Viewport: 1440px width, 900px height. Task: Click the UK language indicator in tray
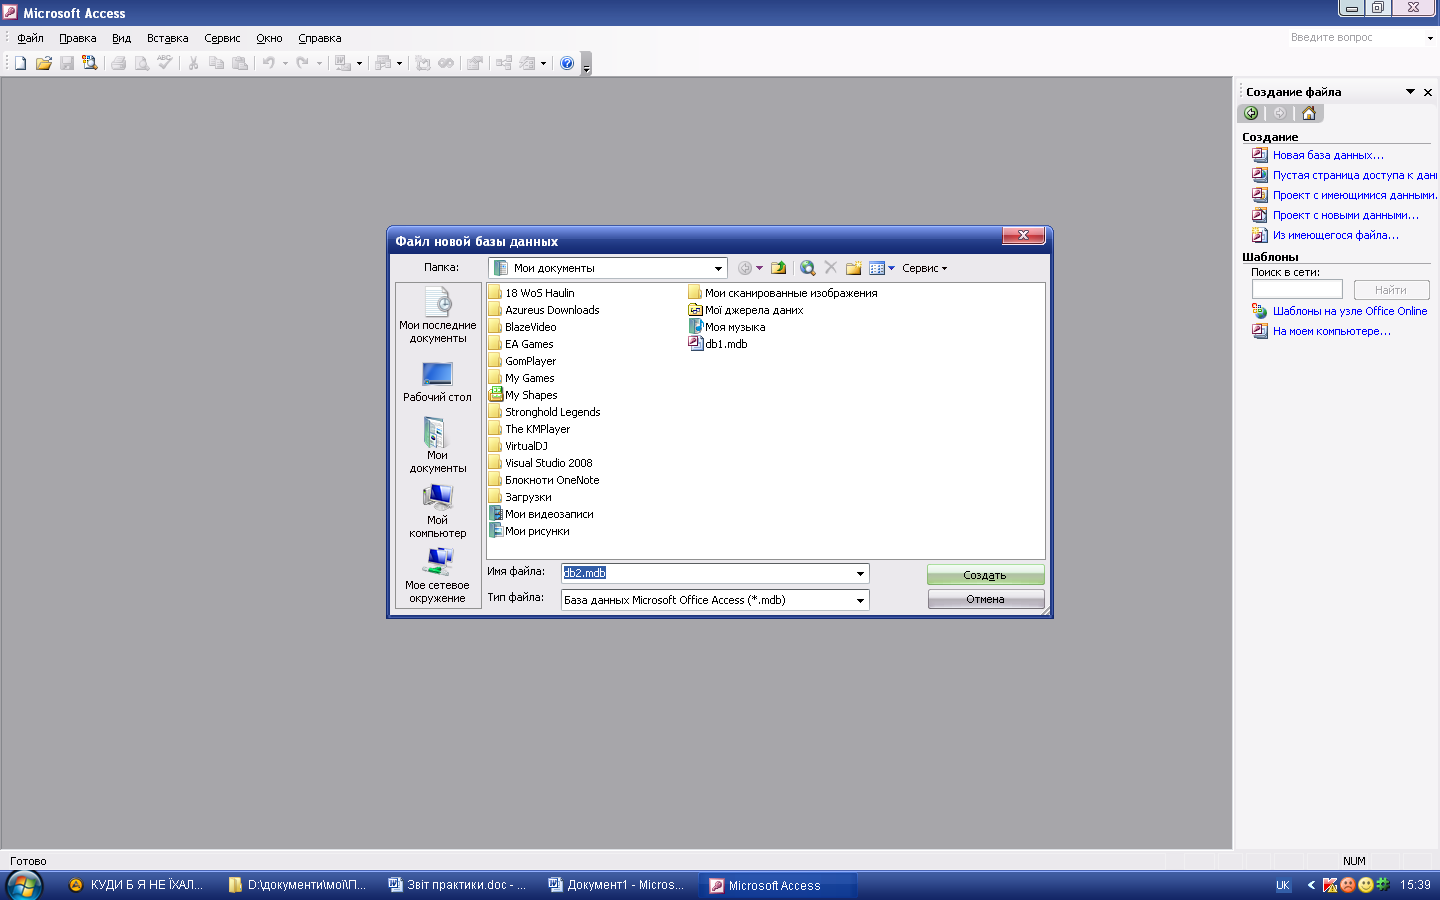[x=1283, y=885]
